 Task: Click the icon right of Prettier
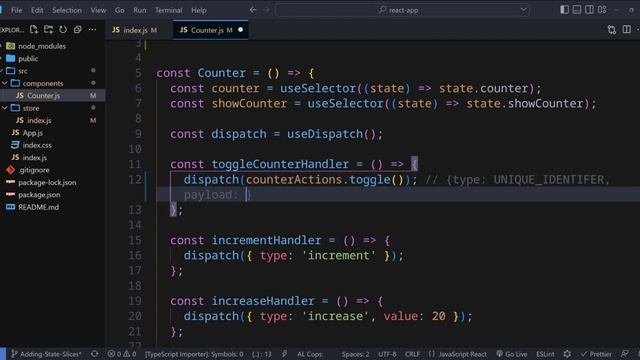click(x=624, y=354)
